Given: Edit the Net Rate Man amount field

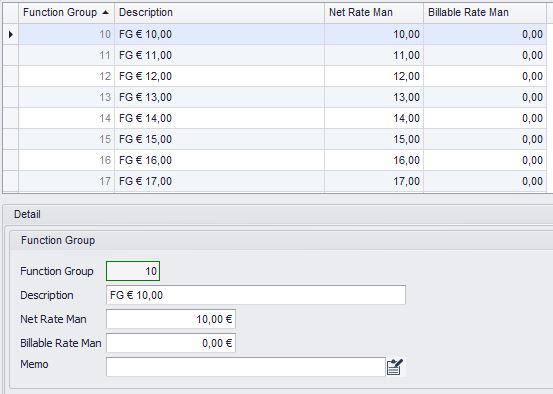Looking at the screenshot, I should (x=171, y=319).
